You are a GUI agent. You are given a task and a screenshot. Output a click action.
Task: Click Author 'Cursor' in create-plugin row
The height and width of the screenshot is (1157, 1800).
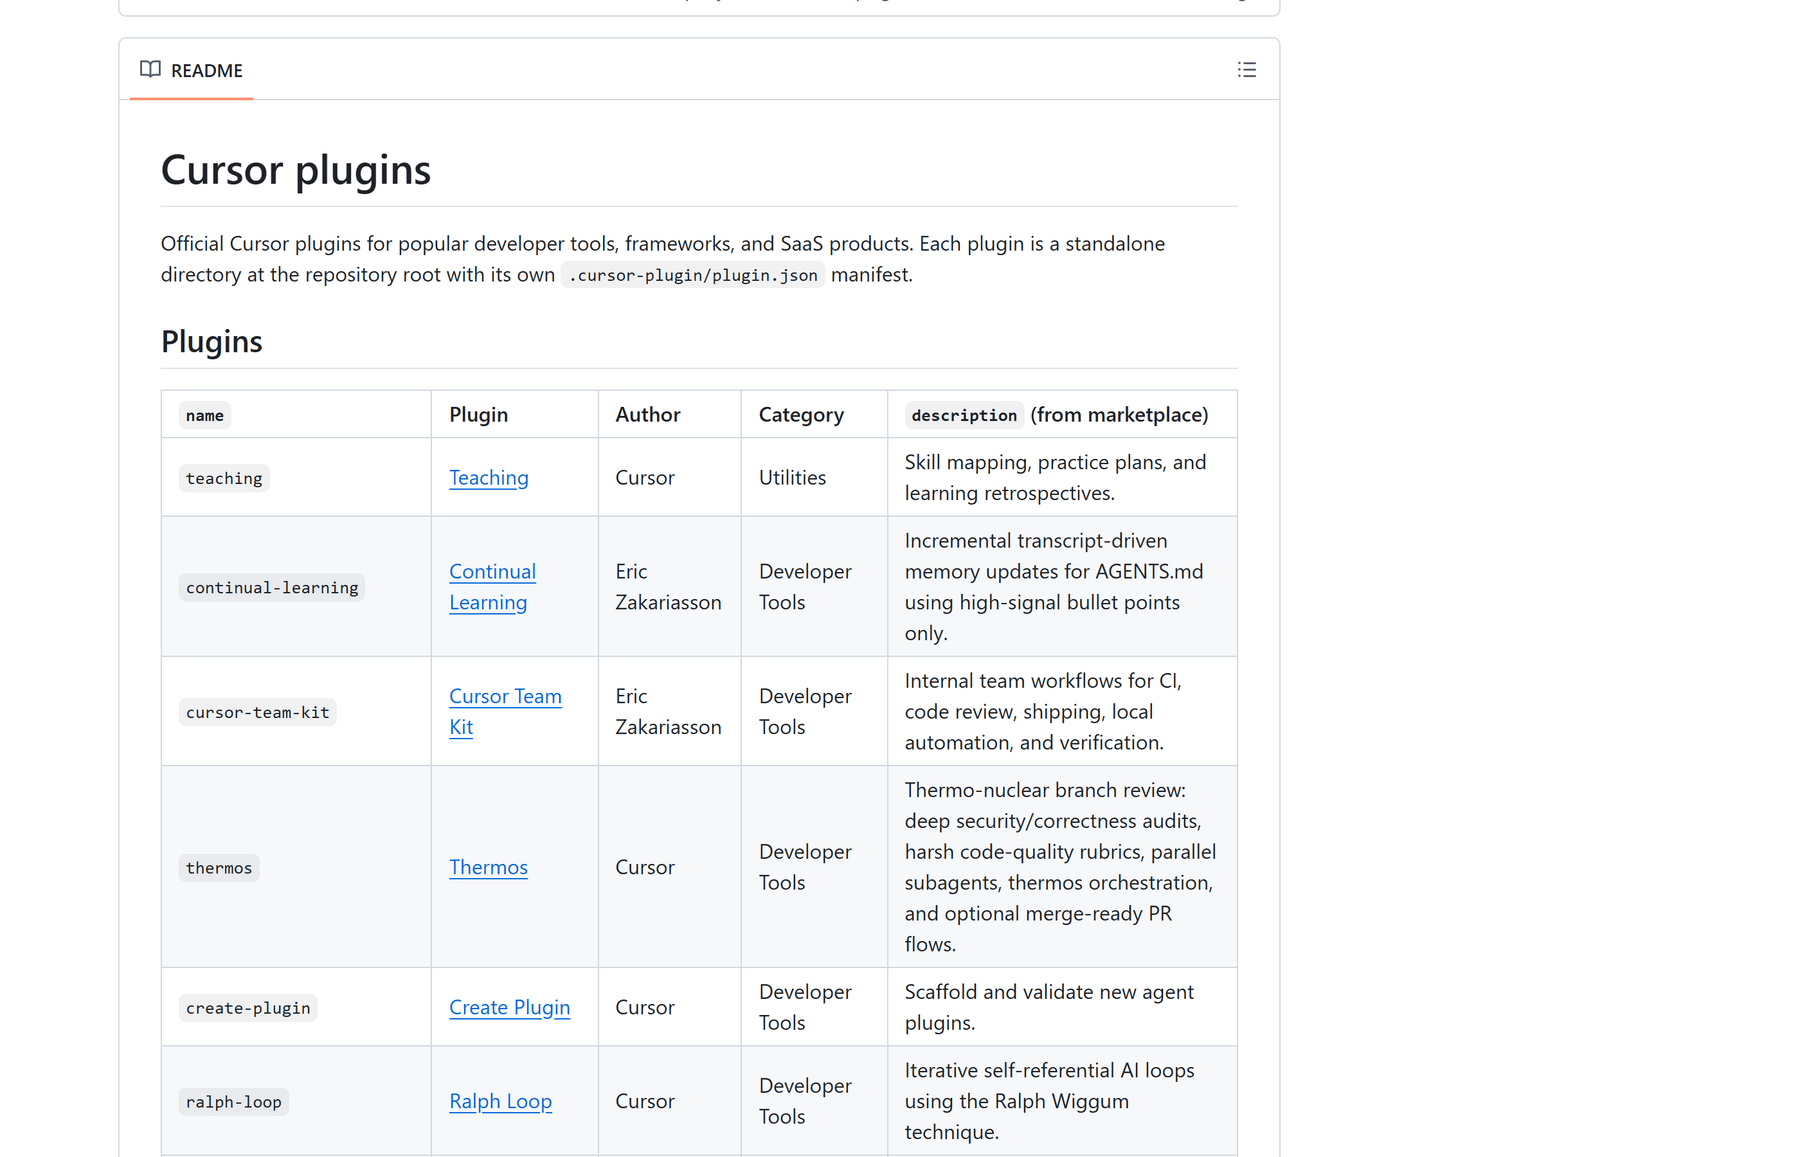click(645, 1007)
